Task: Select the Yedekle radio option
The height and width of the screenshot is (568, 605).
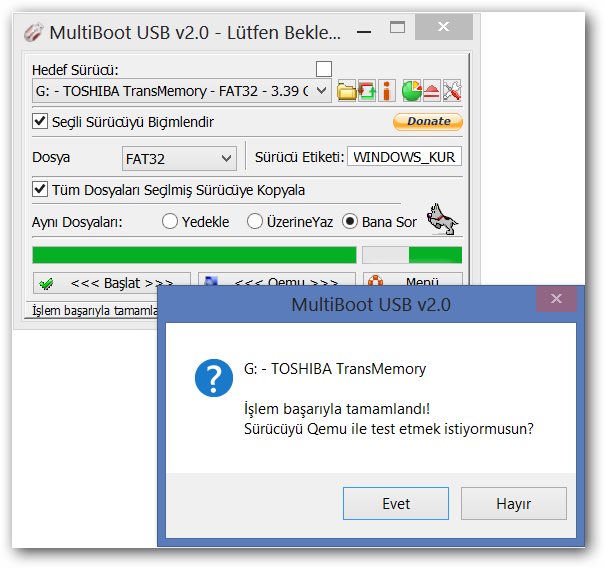Action: pos(170,222)
